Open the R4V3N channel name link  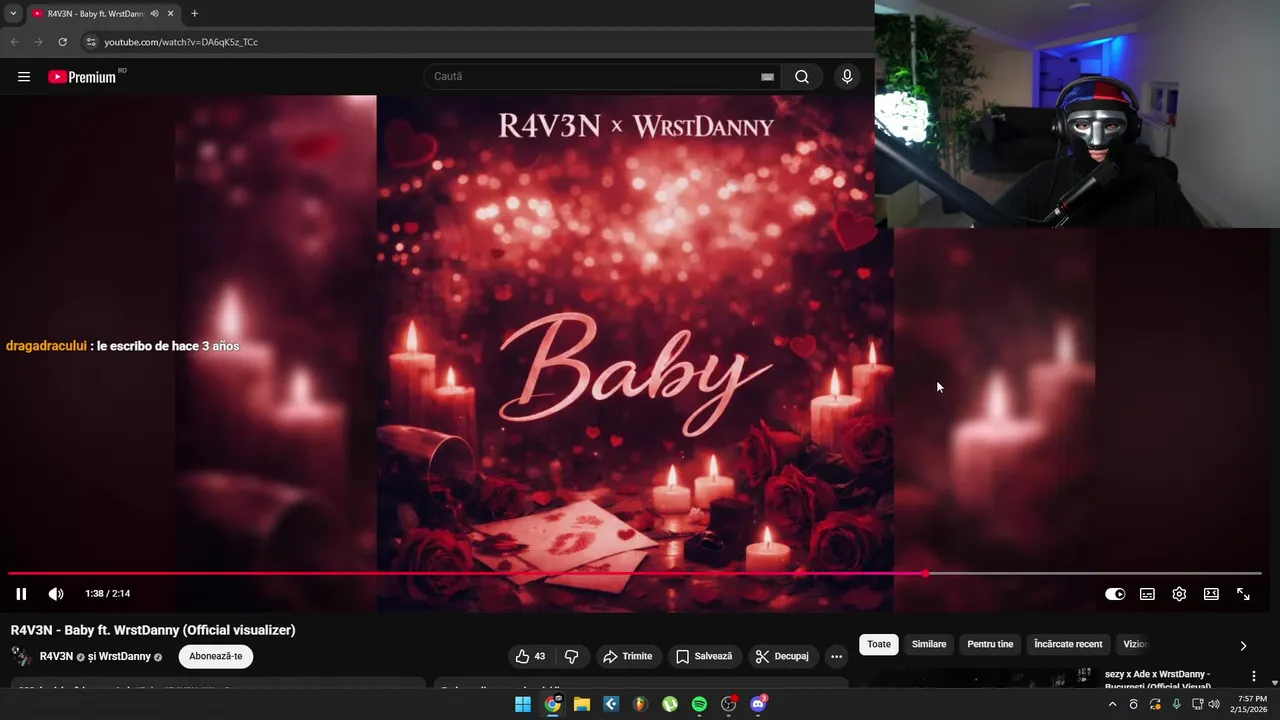(56, 656)
